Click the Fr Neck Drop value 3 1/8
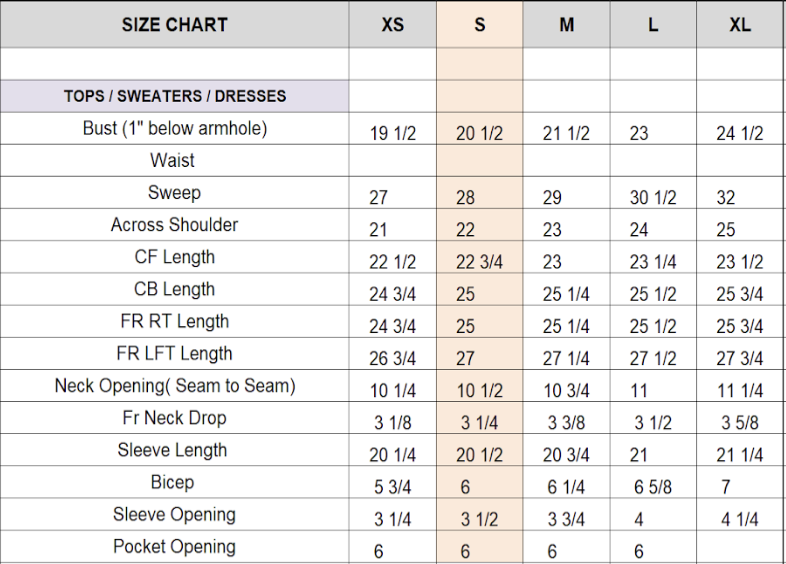 pos(392,423)
